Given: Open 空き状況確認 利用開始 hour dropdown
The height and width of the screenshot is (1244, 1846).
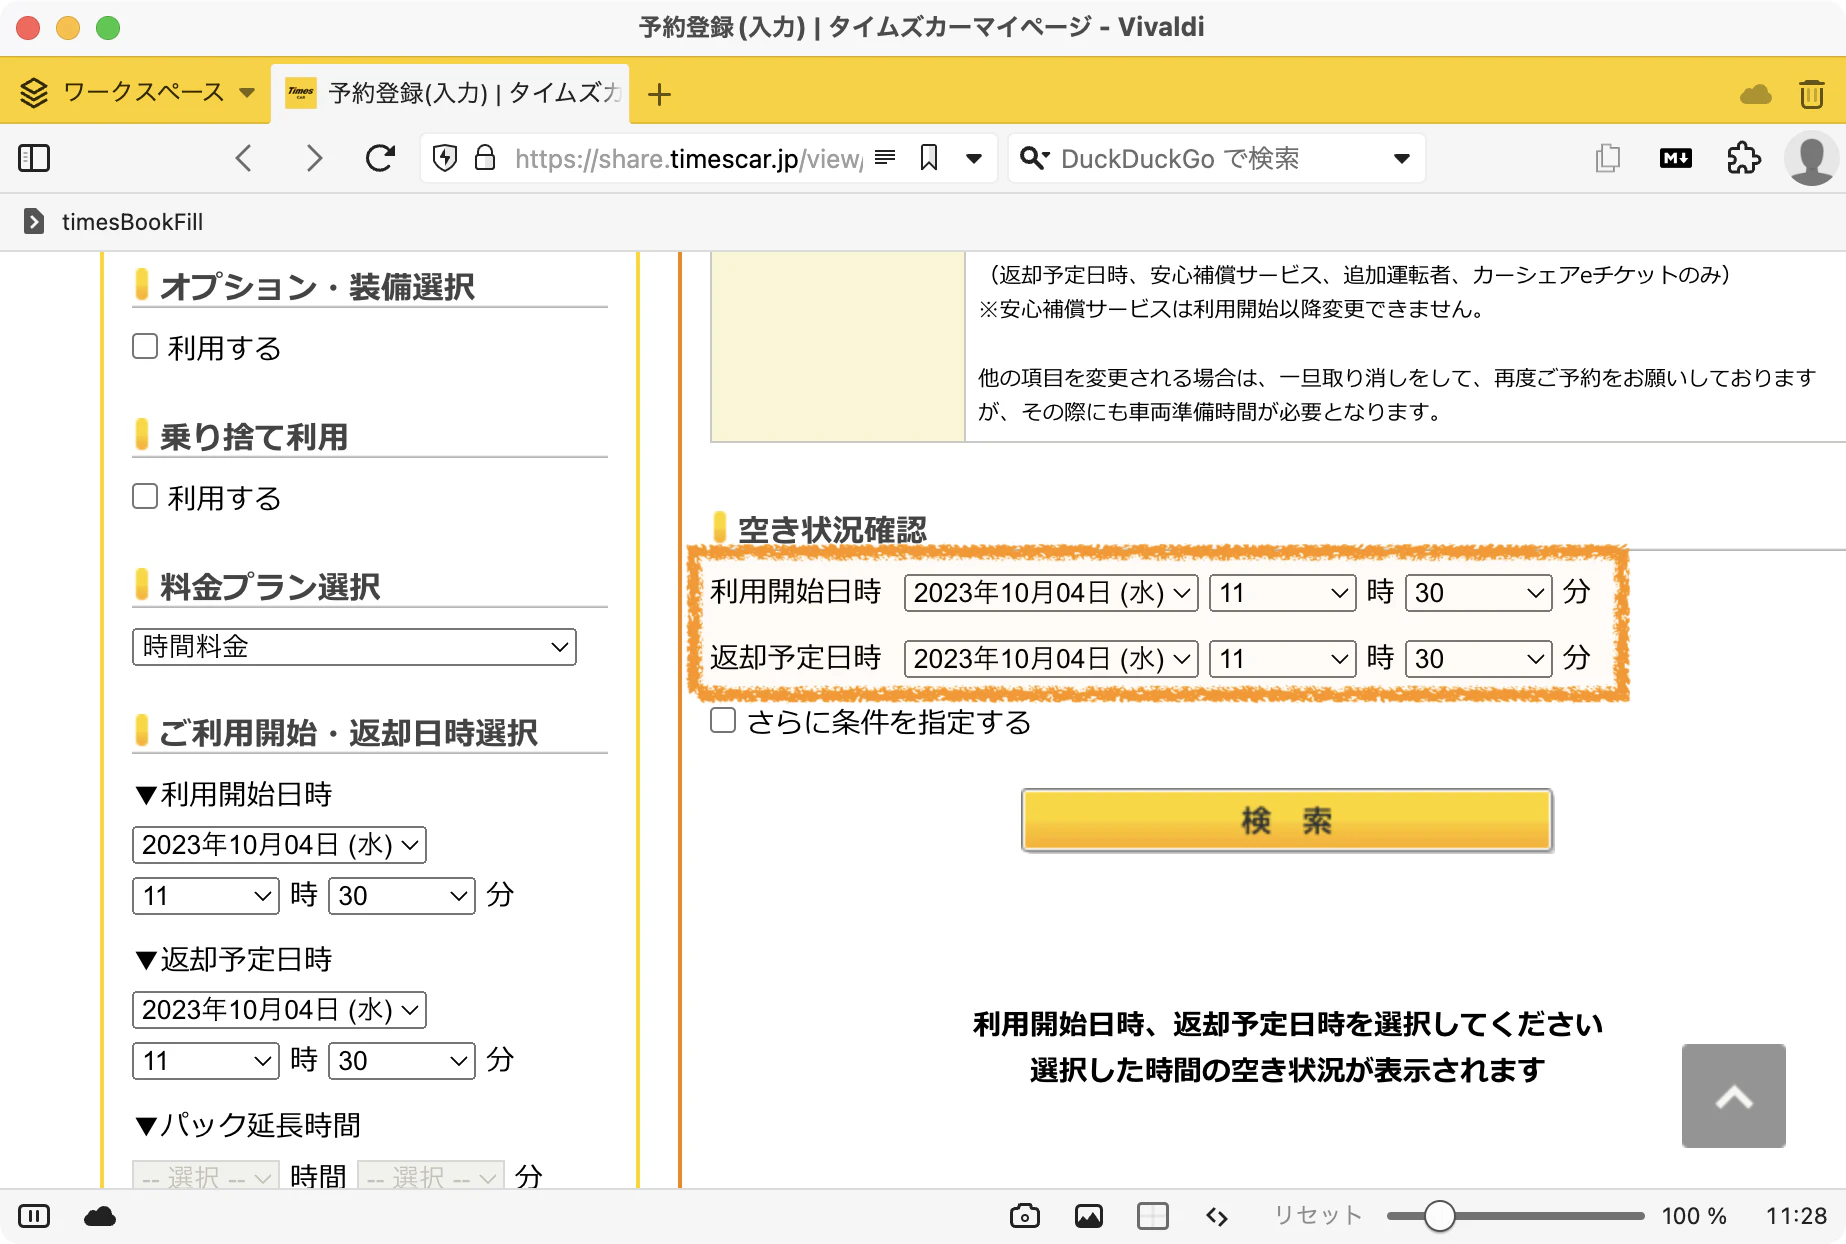Looking at the screenshot, I should pos(1282,593).
